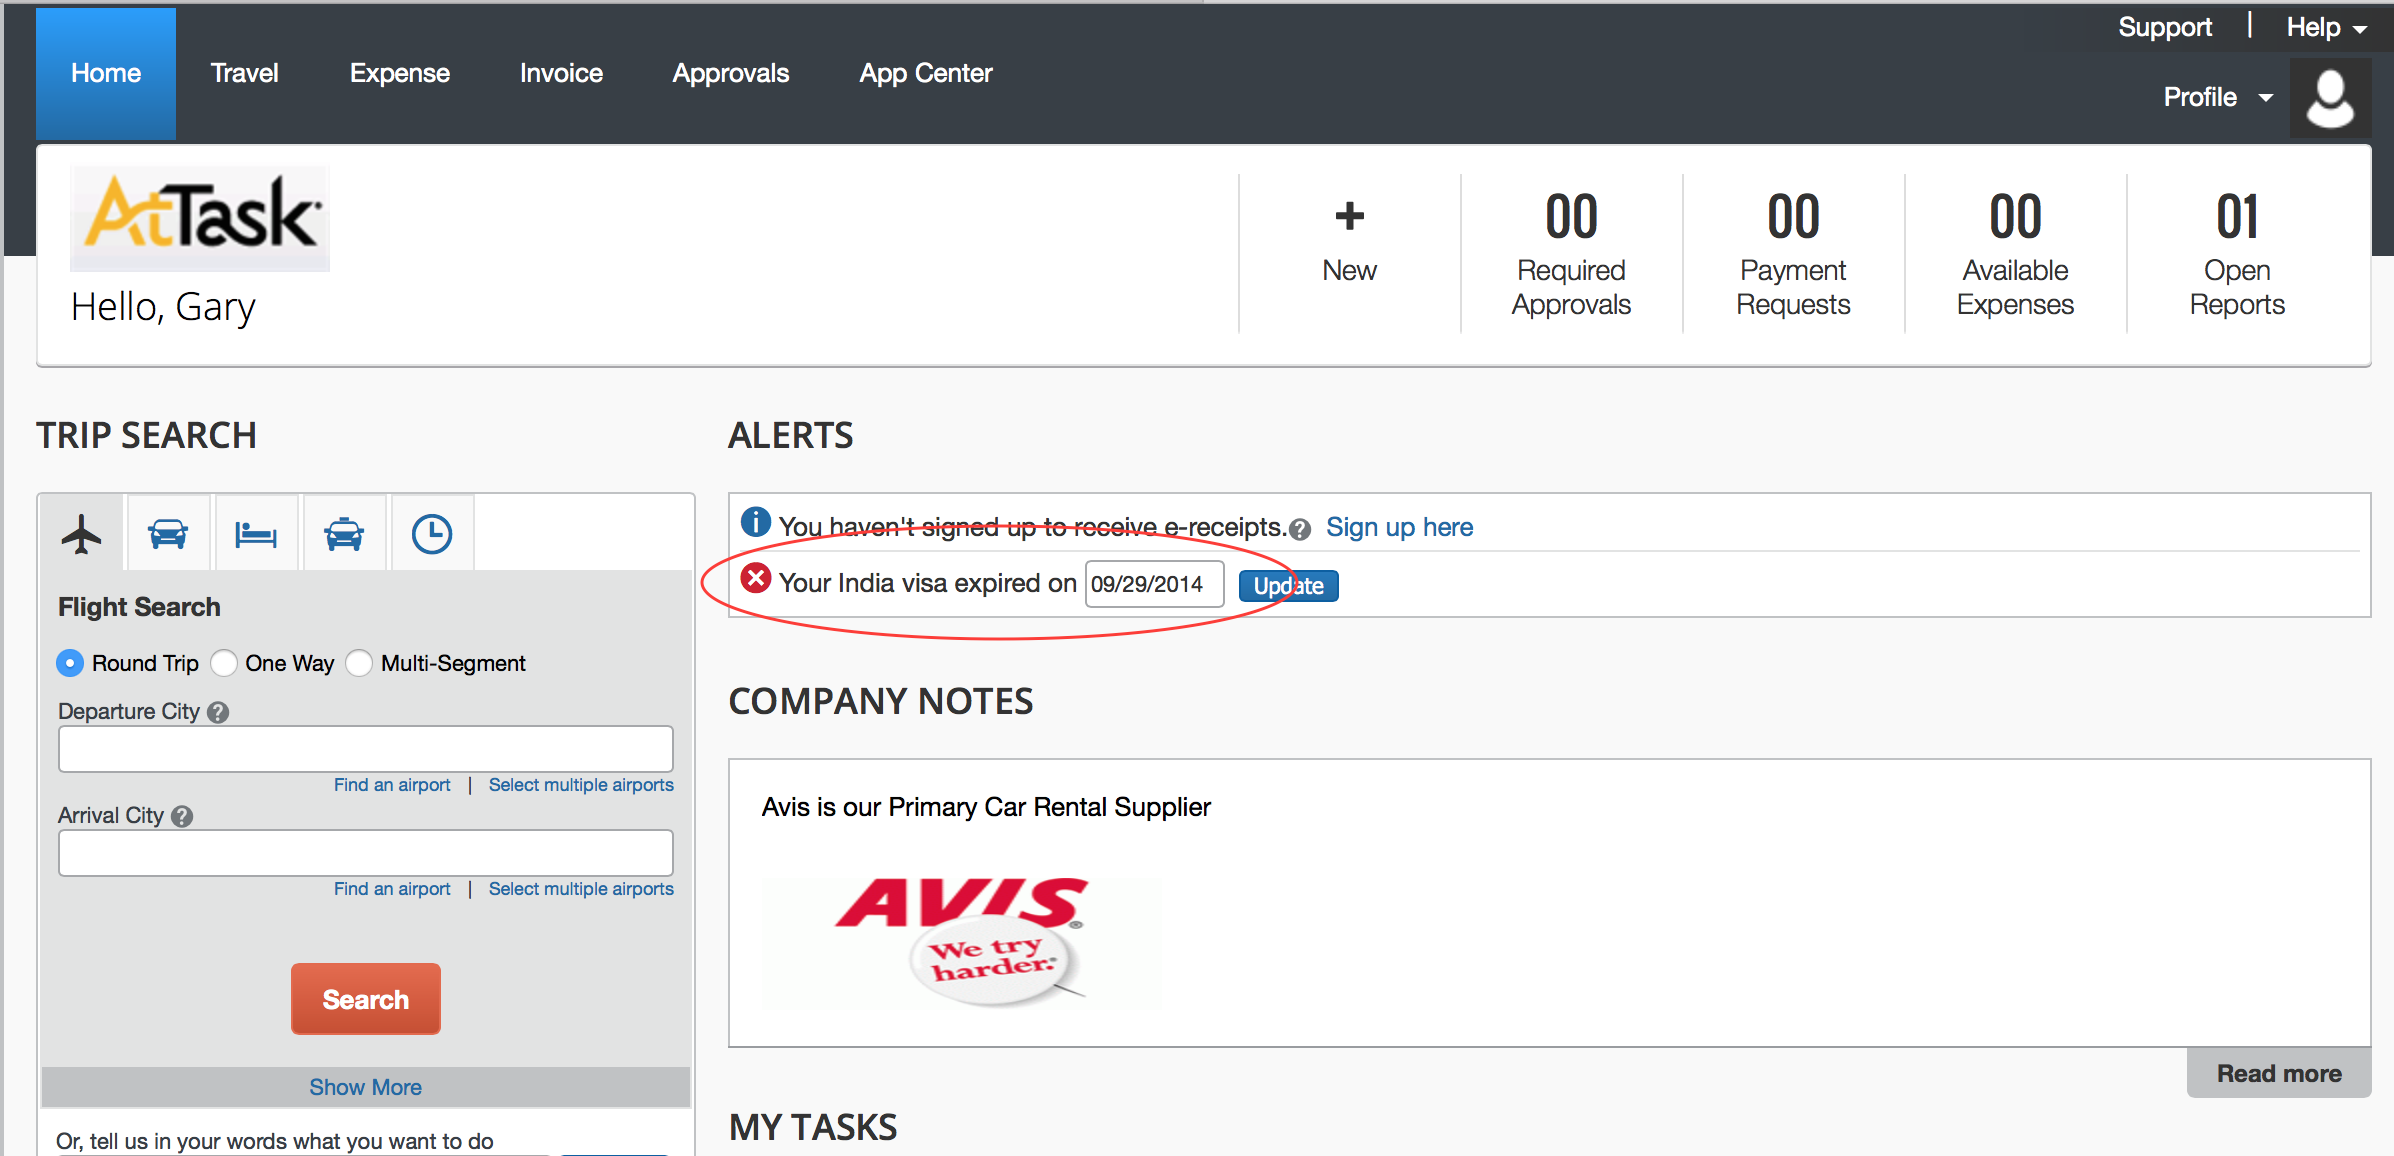Click the plus New icon
2394x1156 pixels.
1350,216
